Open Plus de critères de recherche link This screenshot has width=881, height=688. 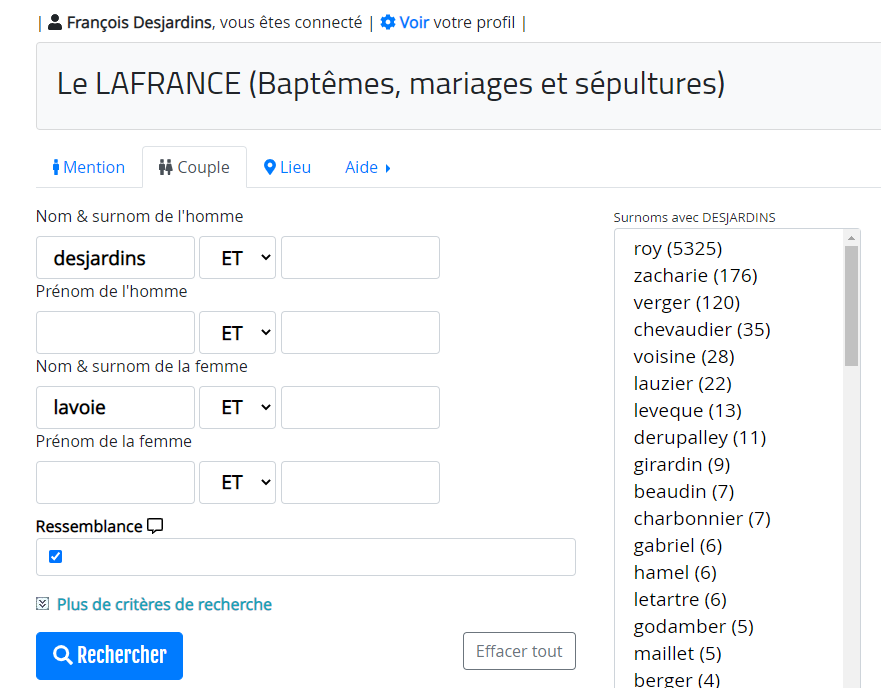tap(164, 604)
